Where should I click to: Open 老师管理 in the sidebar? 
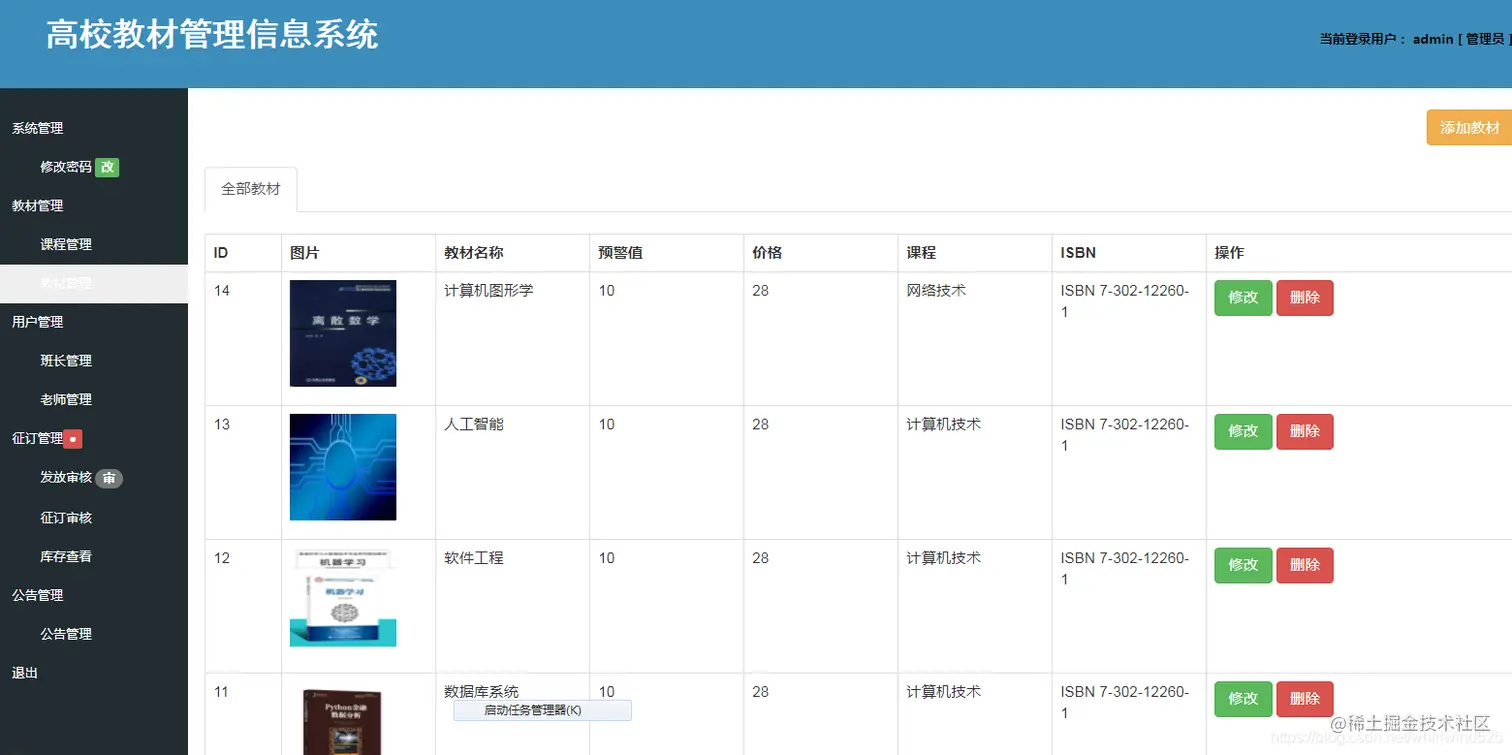[66, 399]
